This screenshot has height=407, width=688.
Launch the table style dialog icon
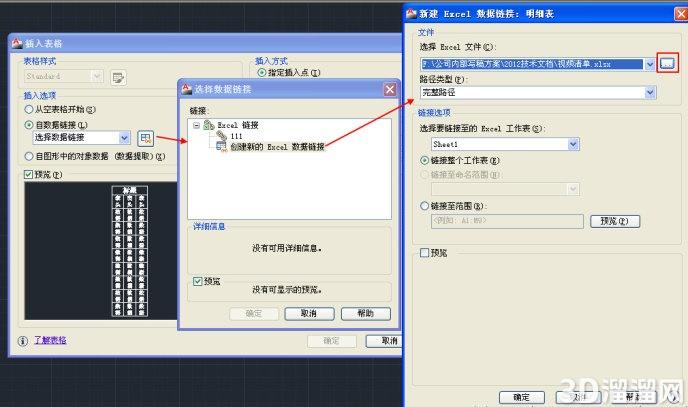pyautogui.click(x=118, y=78)
